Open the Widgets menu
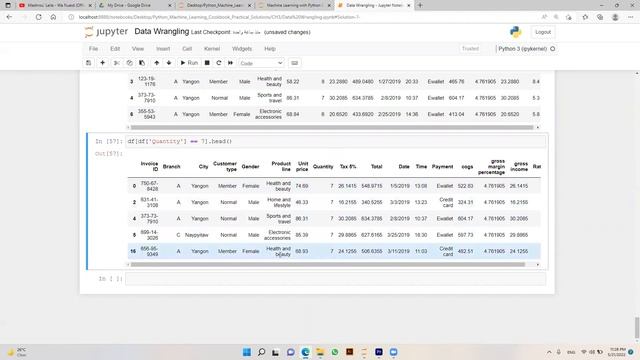Viewport: 640px width, 360px height. (242, 49)
